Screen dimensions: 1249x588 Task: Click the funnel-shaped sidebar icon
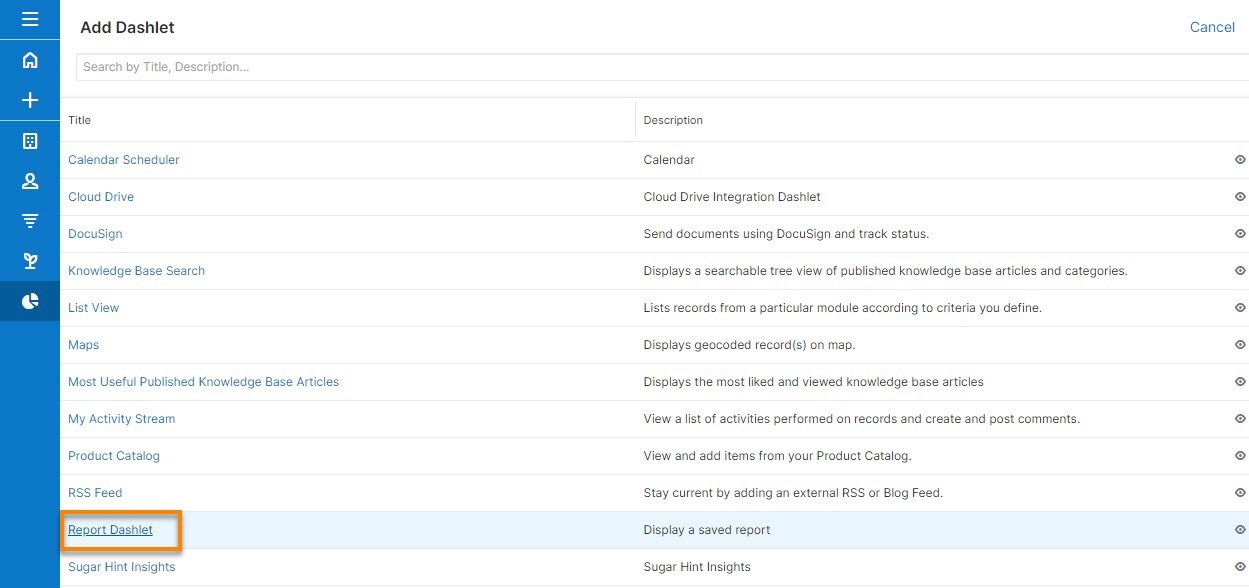coord(30,221)
